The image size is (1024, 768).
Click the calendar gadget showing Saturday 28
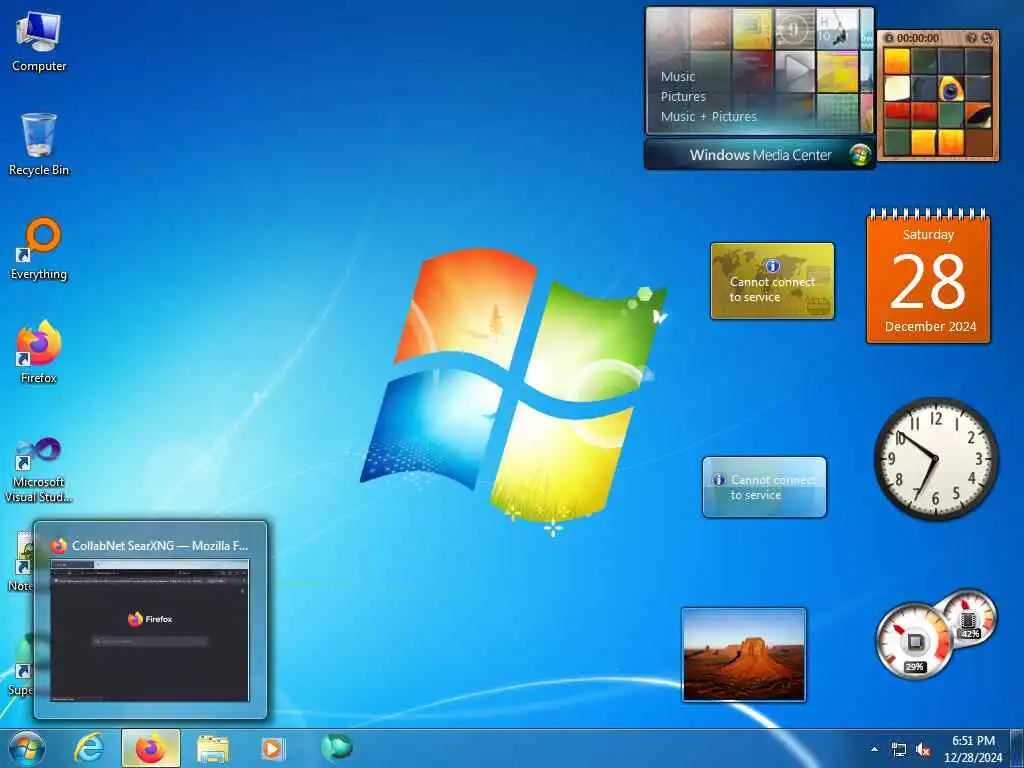click(928, 277)
